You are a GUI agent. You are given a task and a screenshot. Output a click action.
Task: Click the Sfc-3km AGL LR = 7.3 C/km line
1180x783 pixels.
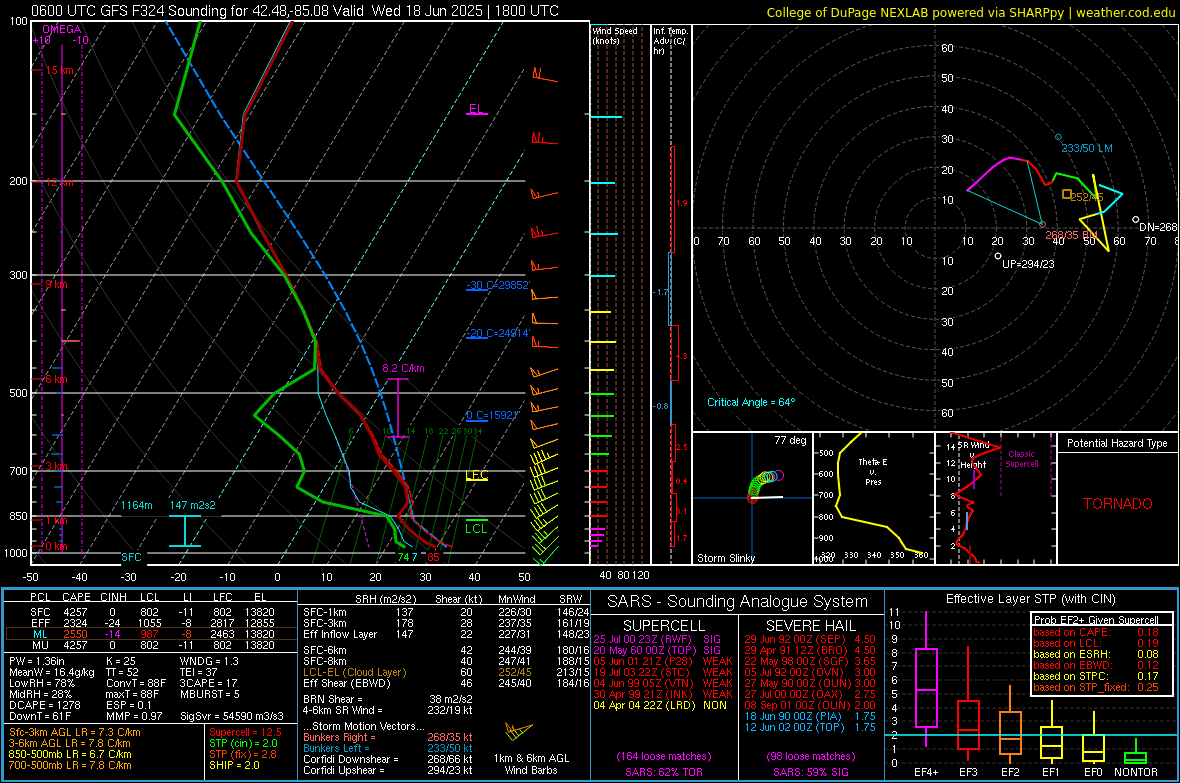[x=75, y=732]
